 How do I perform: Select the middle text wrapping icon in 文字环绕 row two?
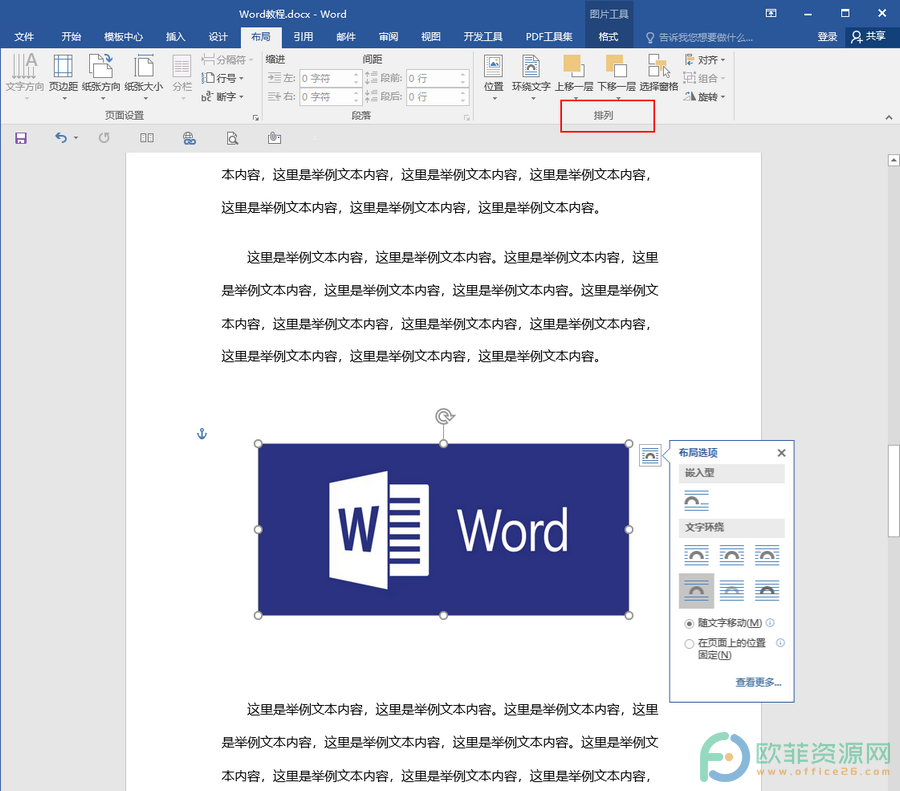pos(732,591)
